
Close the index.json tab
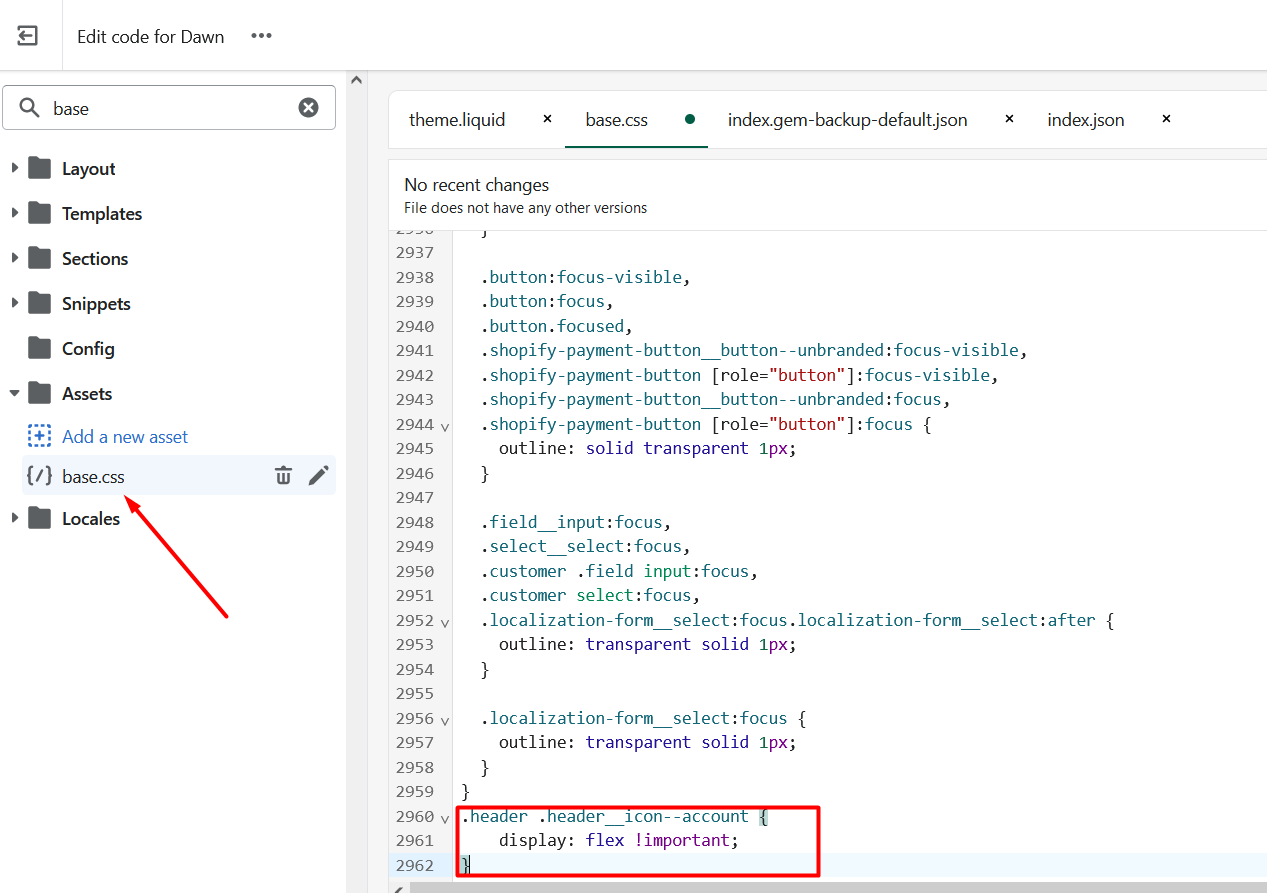point(1166,119)
